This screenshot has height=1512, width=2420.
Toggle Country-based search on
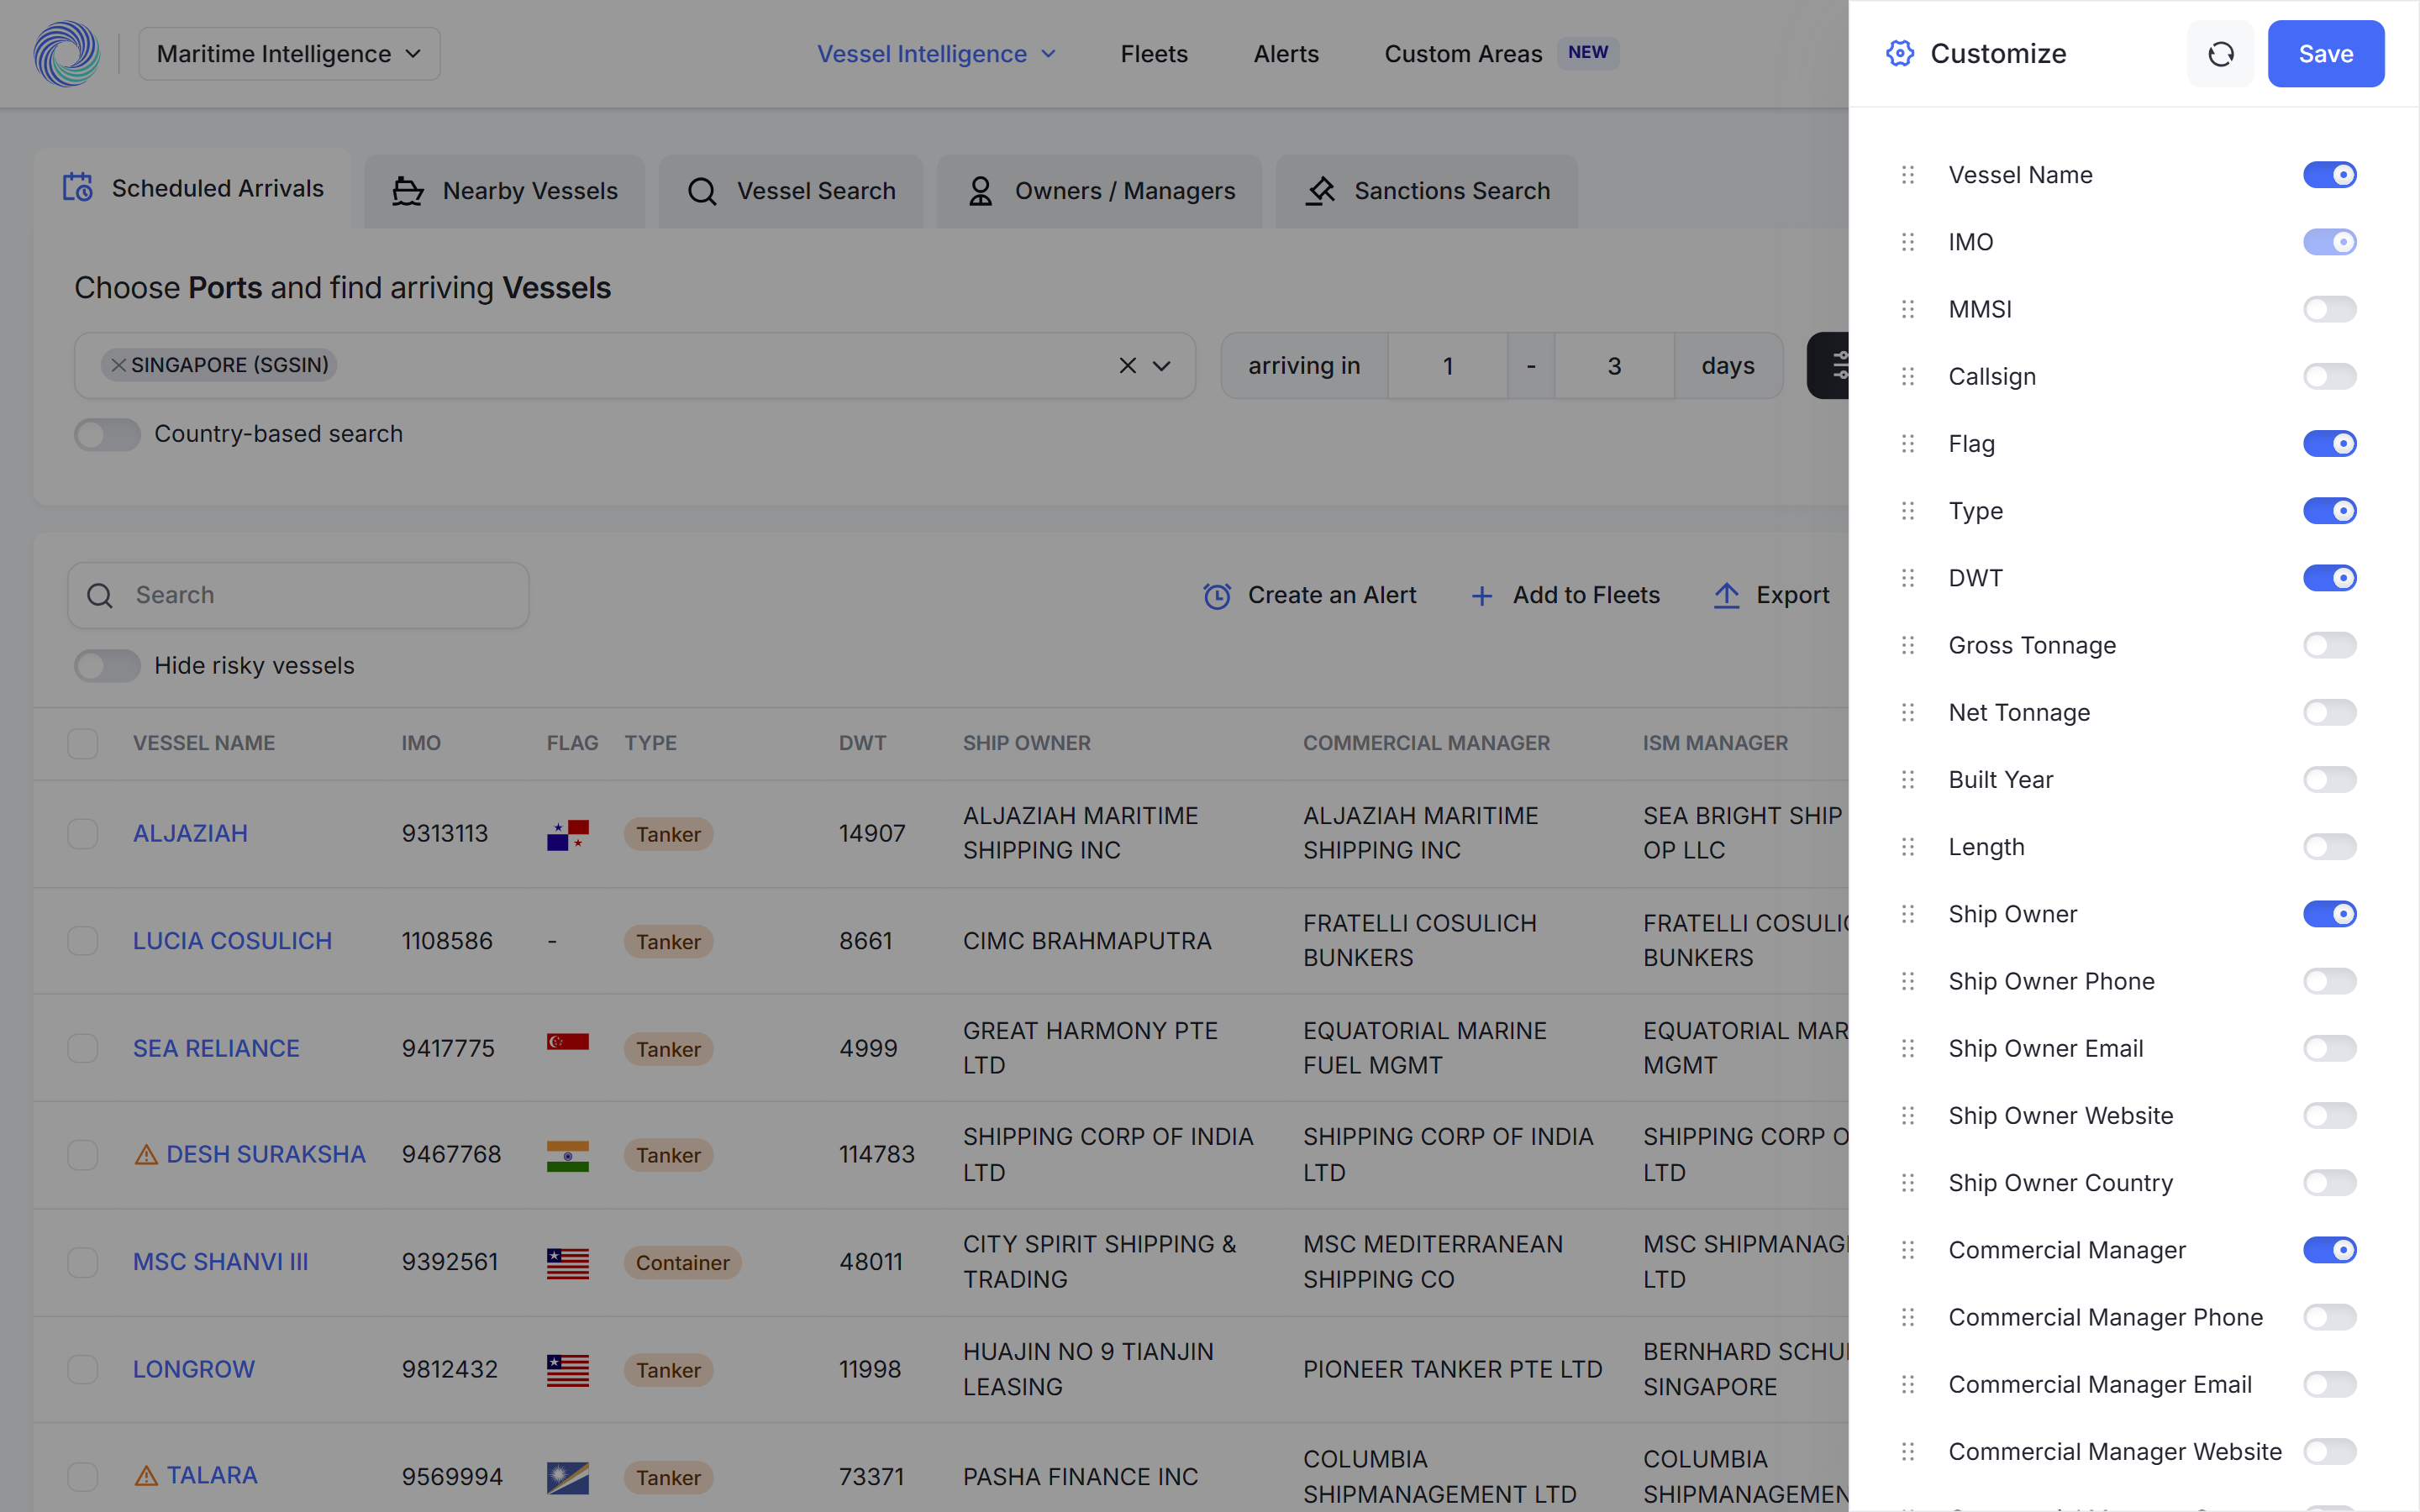coord(107,434)
